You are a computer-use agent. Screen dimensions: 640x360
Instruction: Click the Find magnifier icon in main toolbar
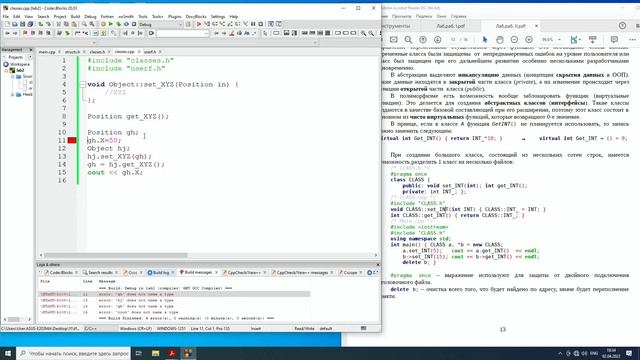84,24
